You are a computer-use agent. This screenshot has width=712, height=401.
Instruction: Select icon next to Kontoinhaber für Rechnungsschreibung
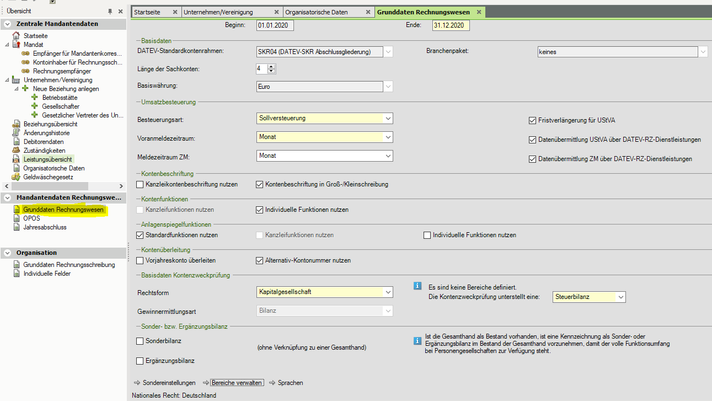[26, 62]
